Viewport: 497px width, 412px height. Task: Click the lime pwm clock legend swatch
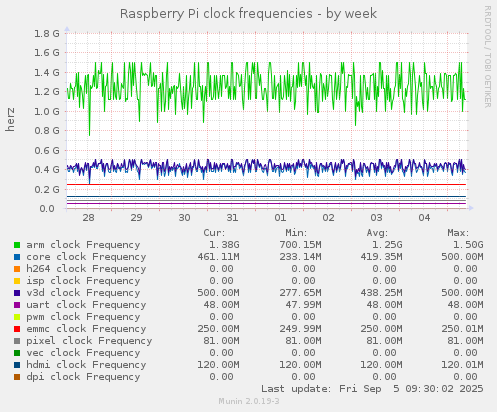17,317
